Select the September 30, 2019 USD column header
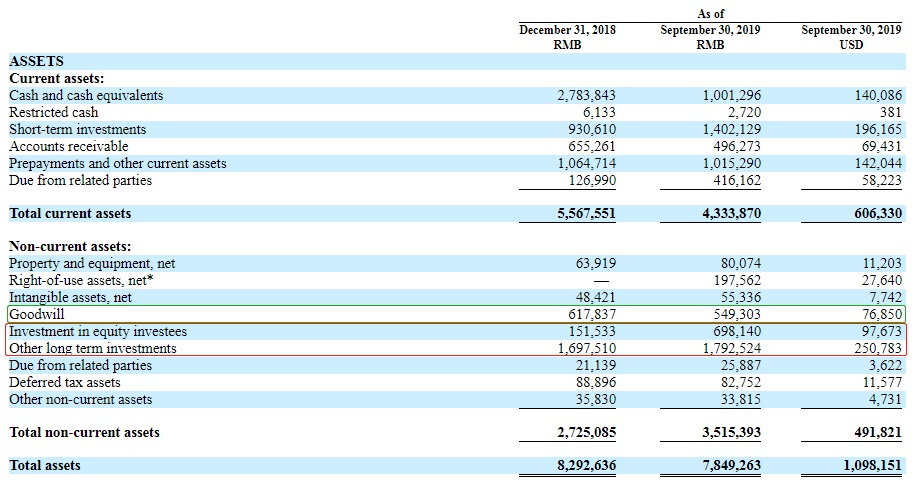 pos(851,37)
